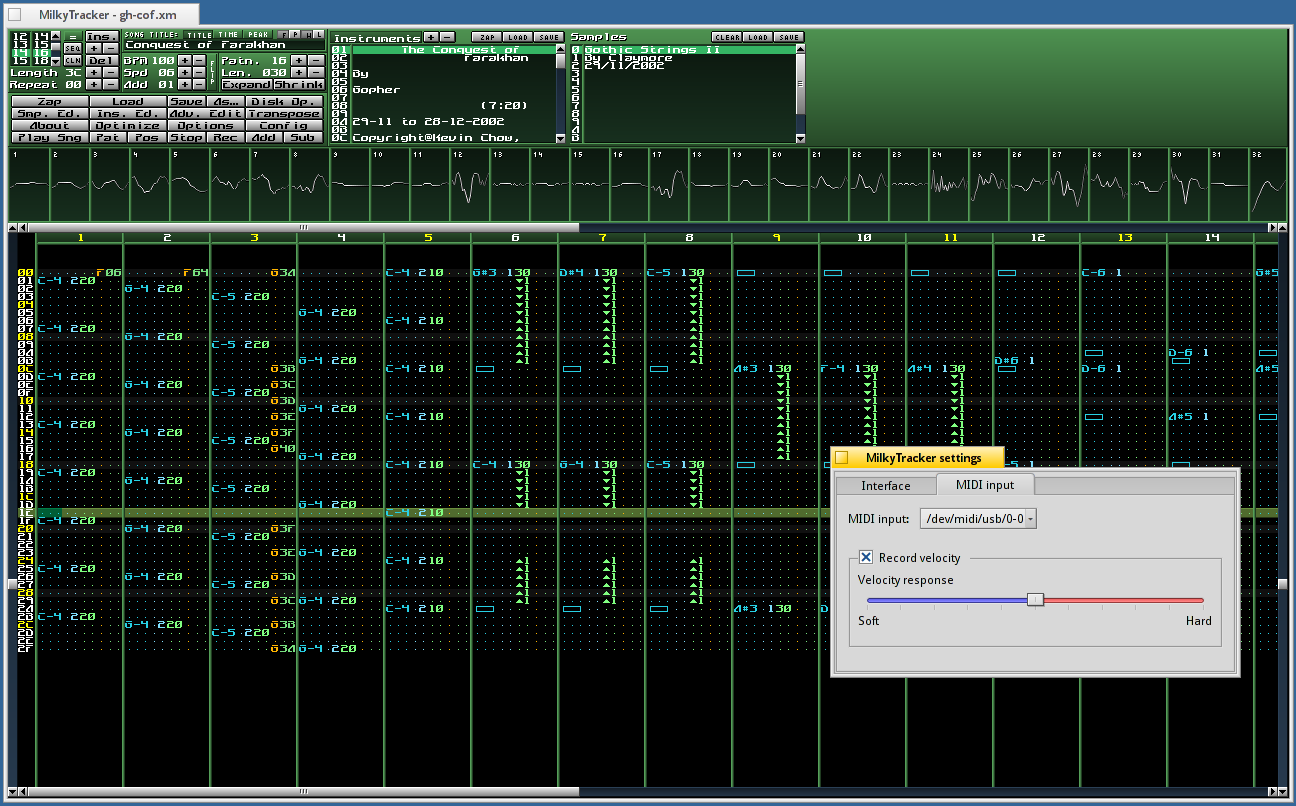Switch display to TIME mode
This screenshot has width=1296, height=806.
(x=229, y=35)
